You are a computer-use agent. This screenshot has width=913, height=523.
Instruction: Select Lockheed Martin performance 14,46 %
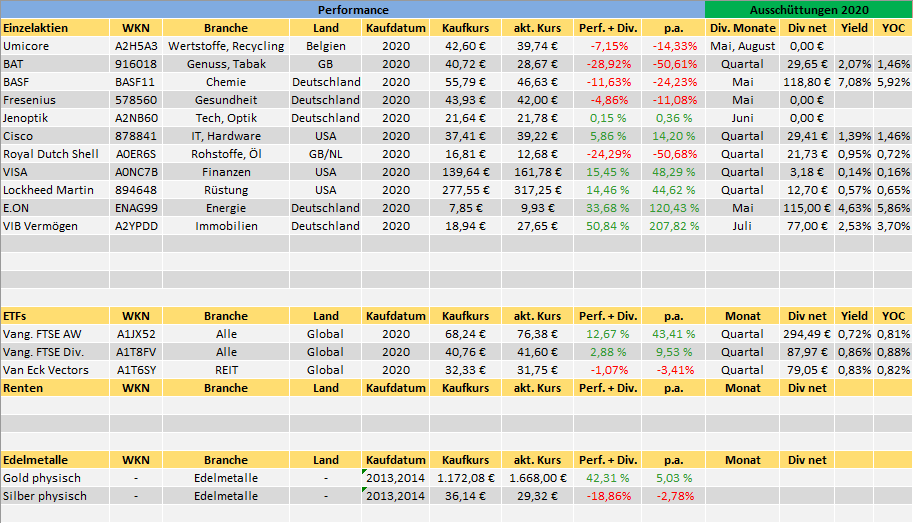click(607, 190)
